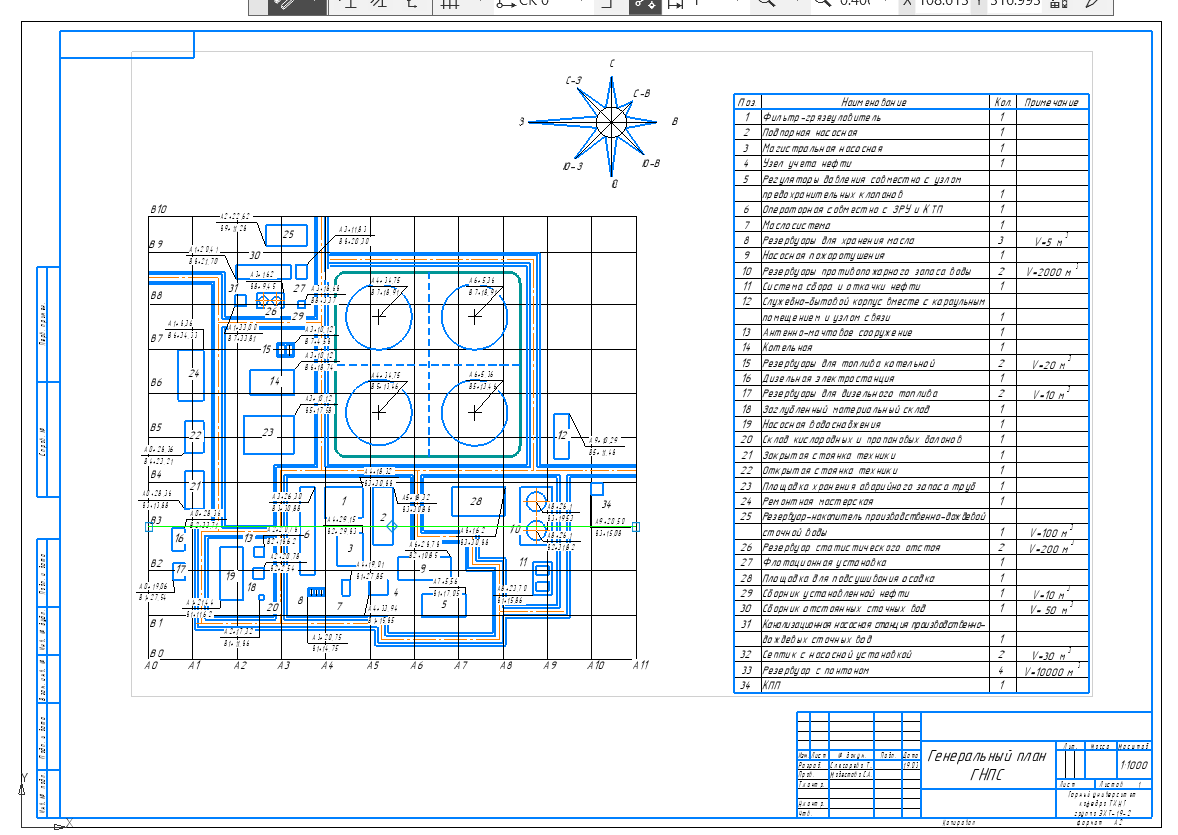Open the zoom scale 0.46 combo box
The width and height of the screenshot is (1178, 835).
point(853,4)
